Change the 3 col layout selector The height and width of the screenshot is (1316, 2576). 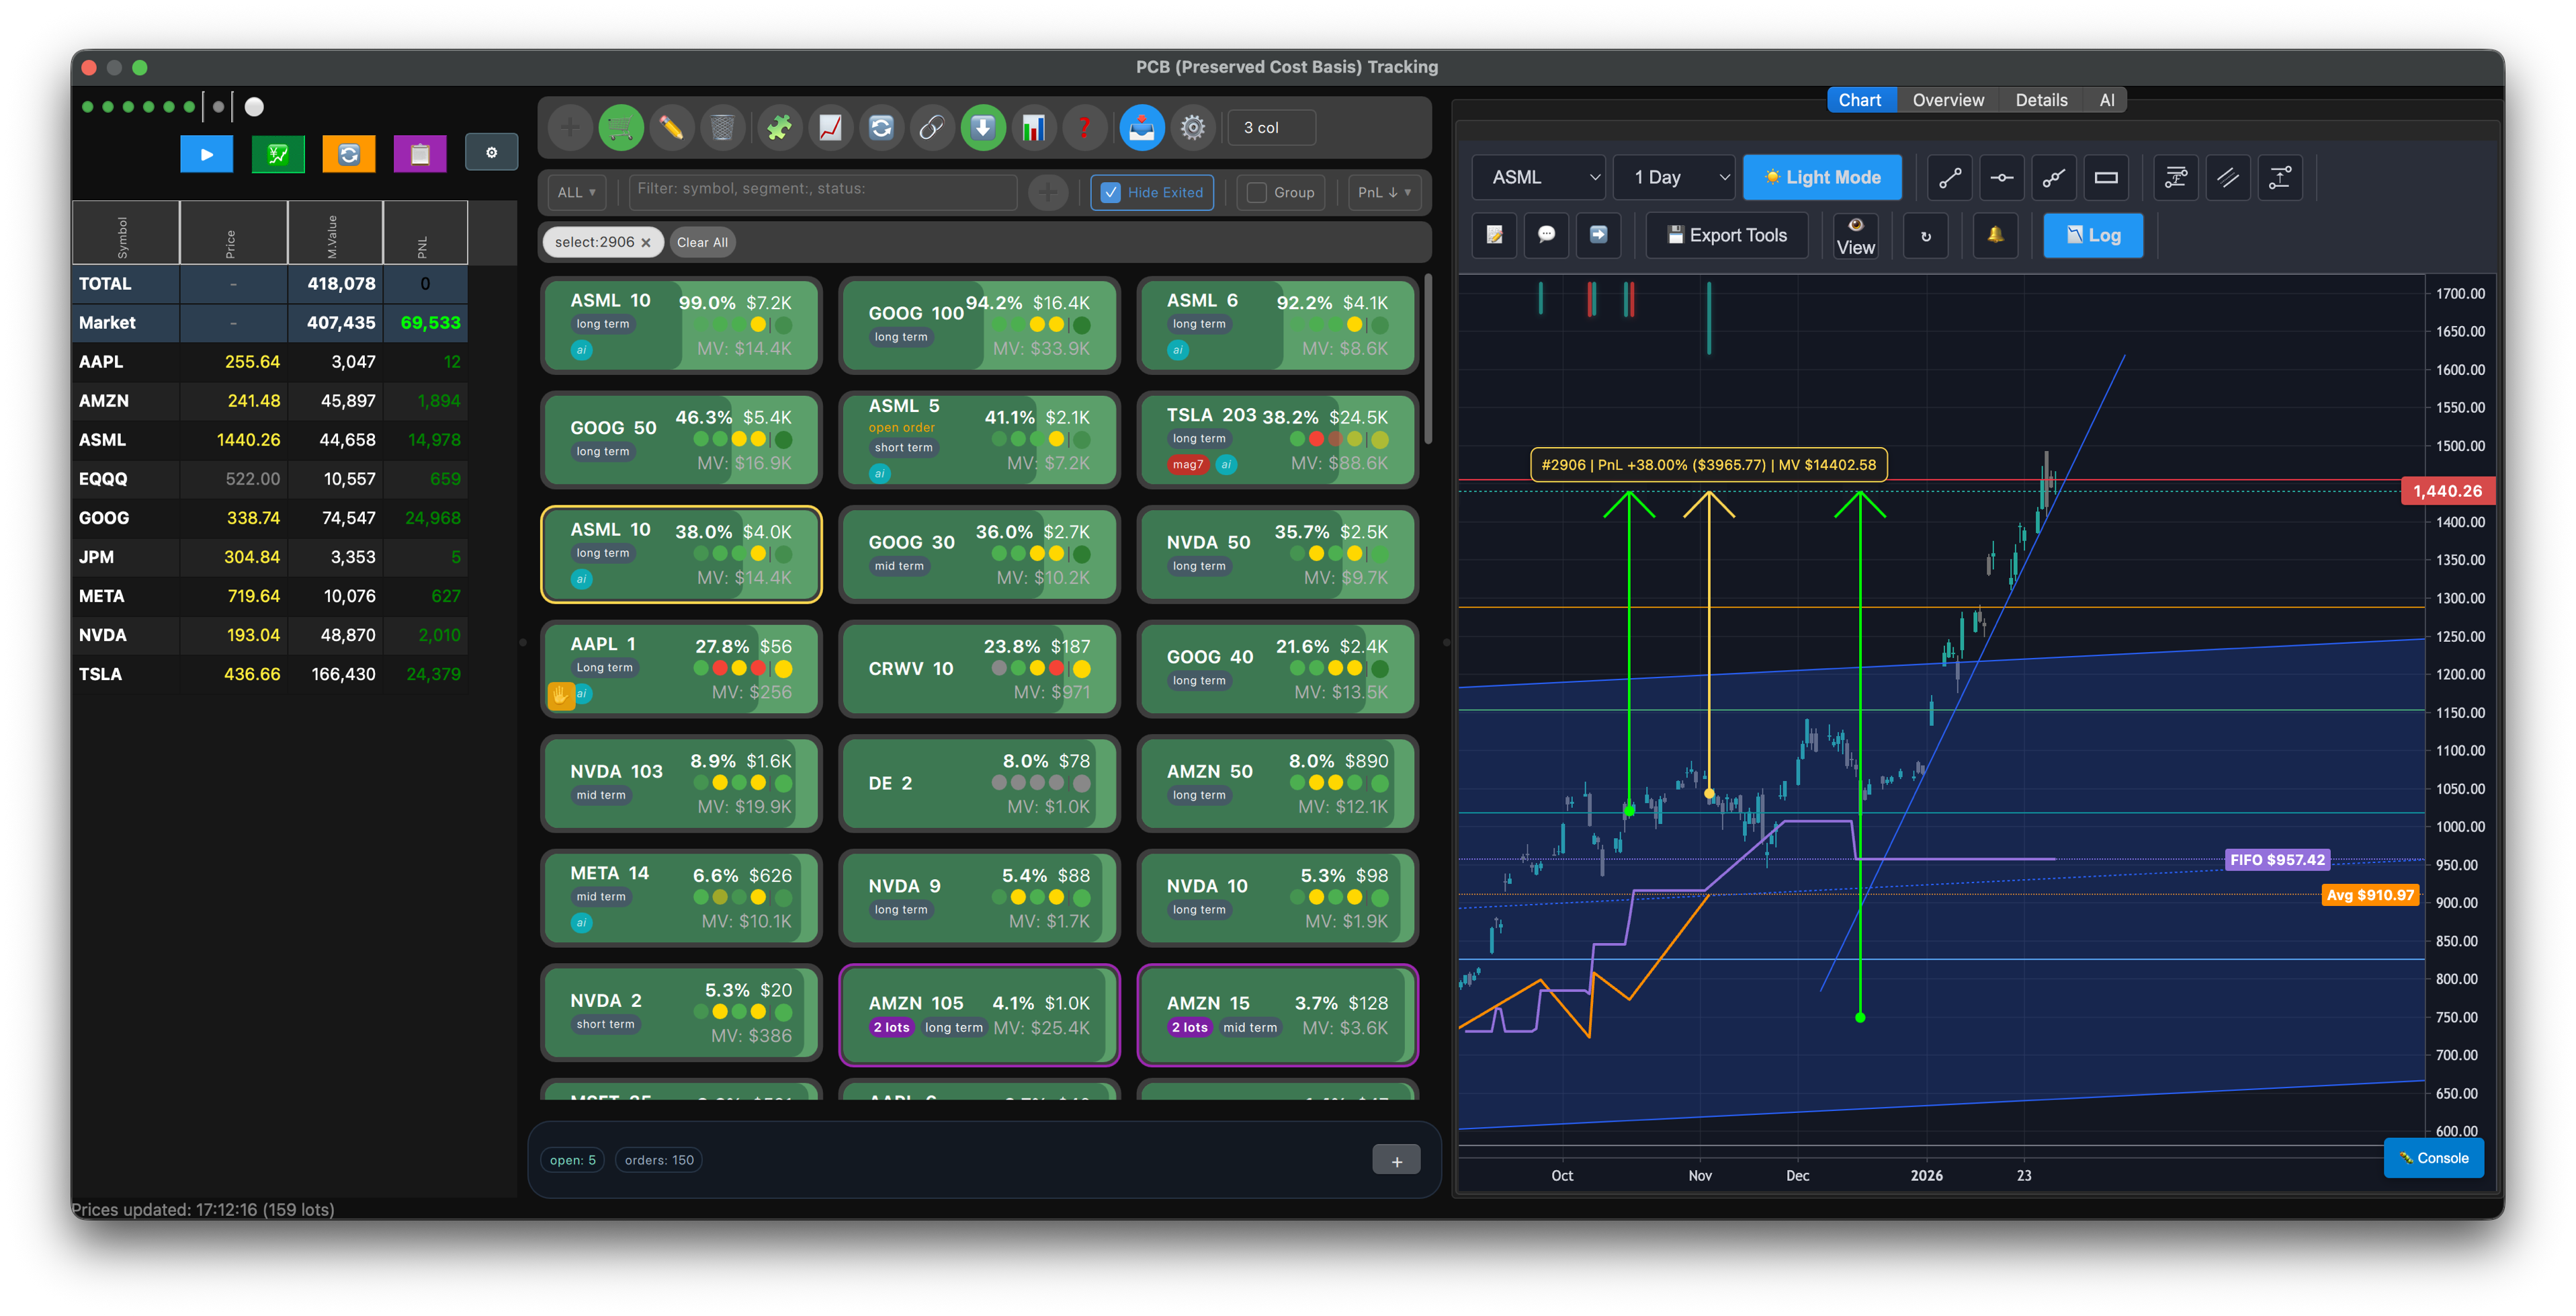[1271, 128]
